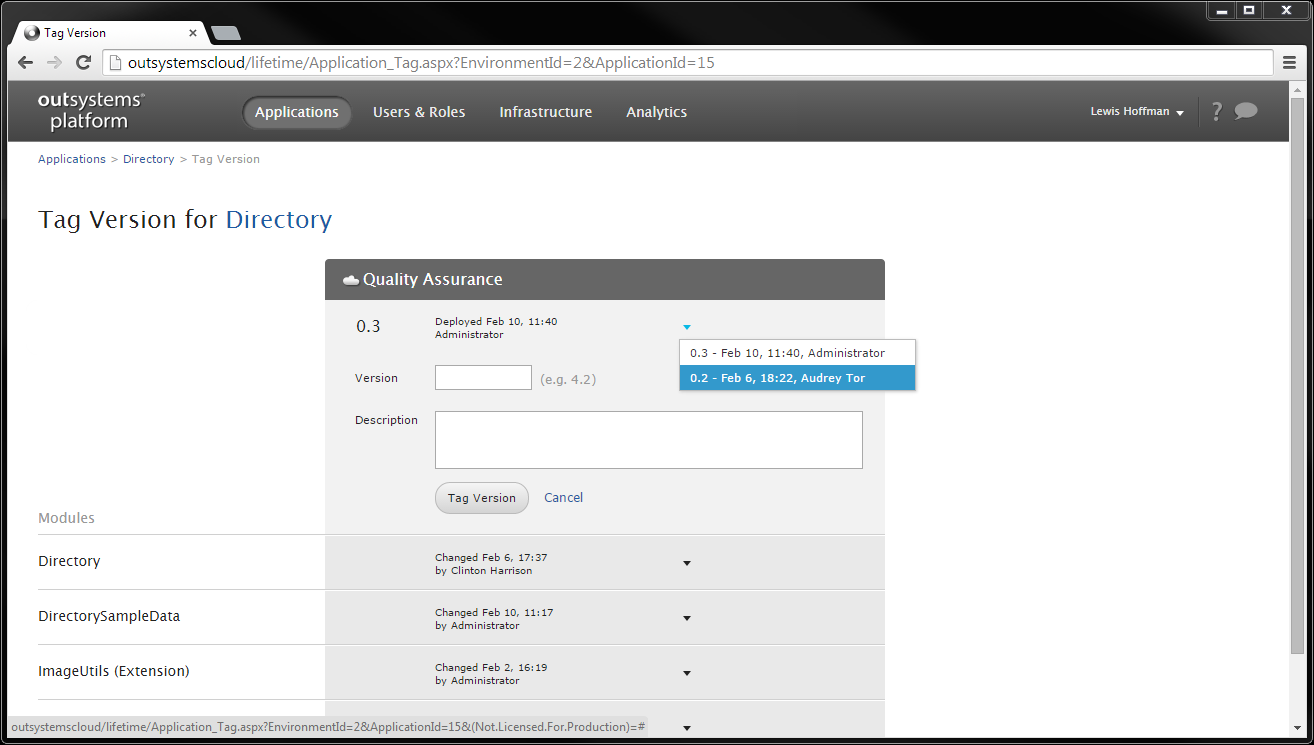Image resolution: width=1314 pixels, height=745 pixels.
Task: Click the DirectorySampleData module name
Action: tap(109, 617)
